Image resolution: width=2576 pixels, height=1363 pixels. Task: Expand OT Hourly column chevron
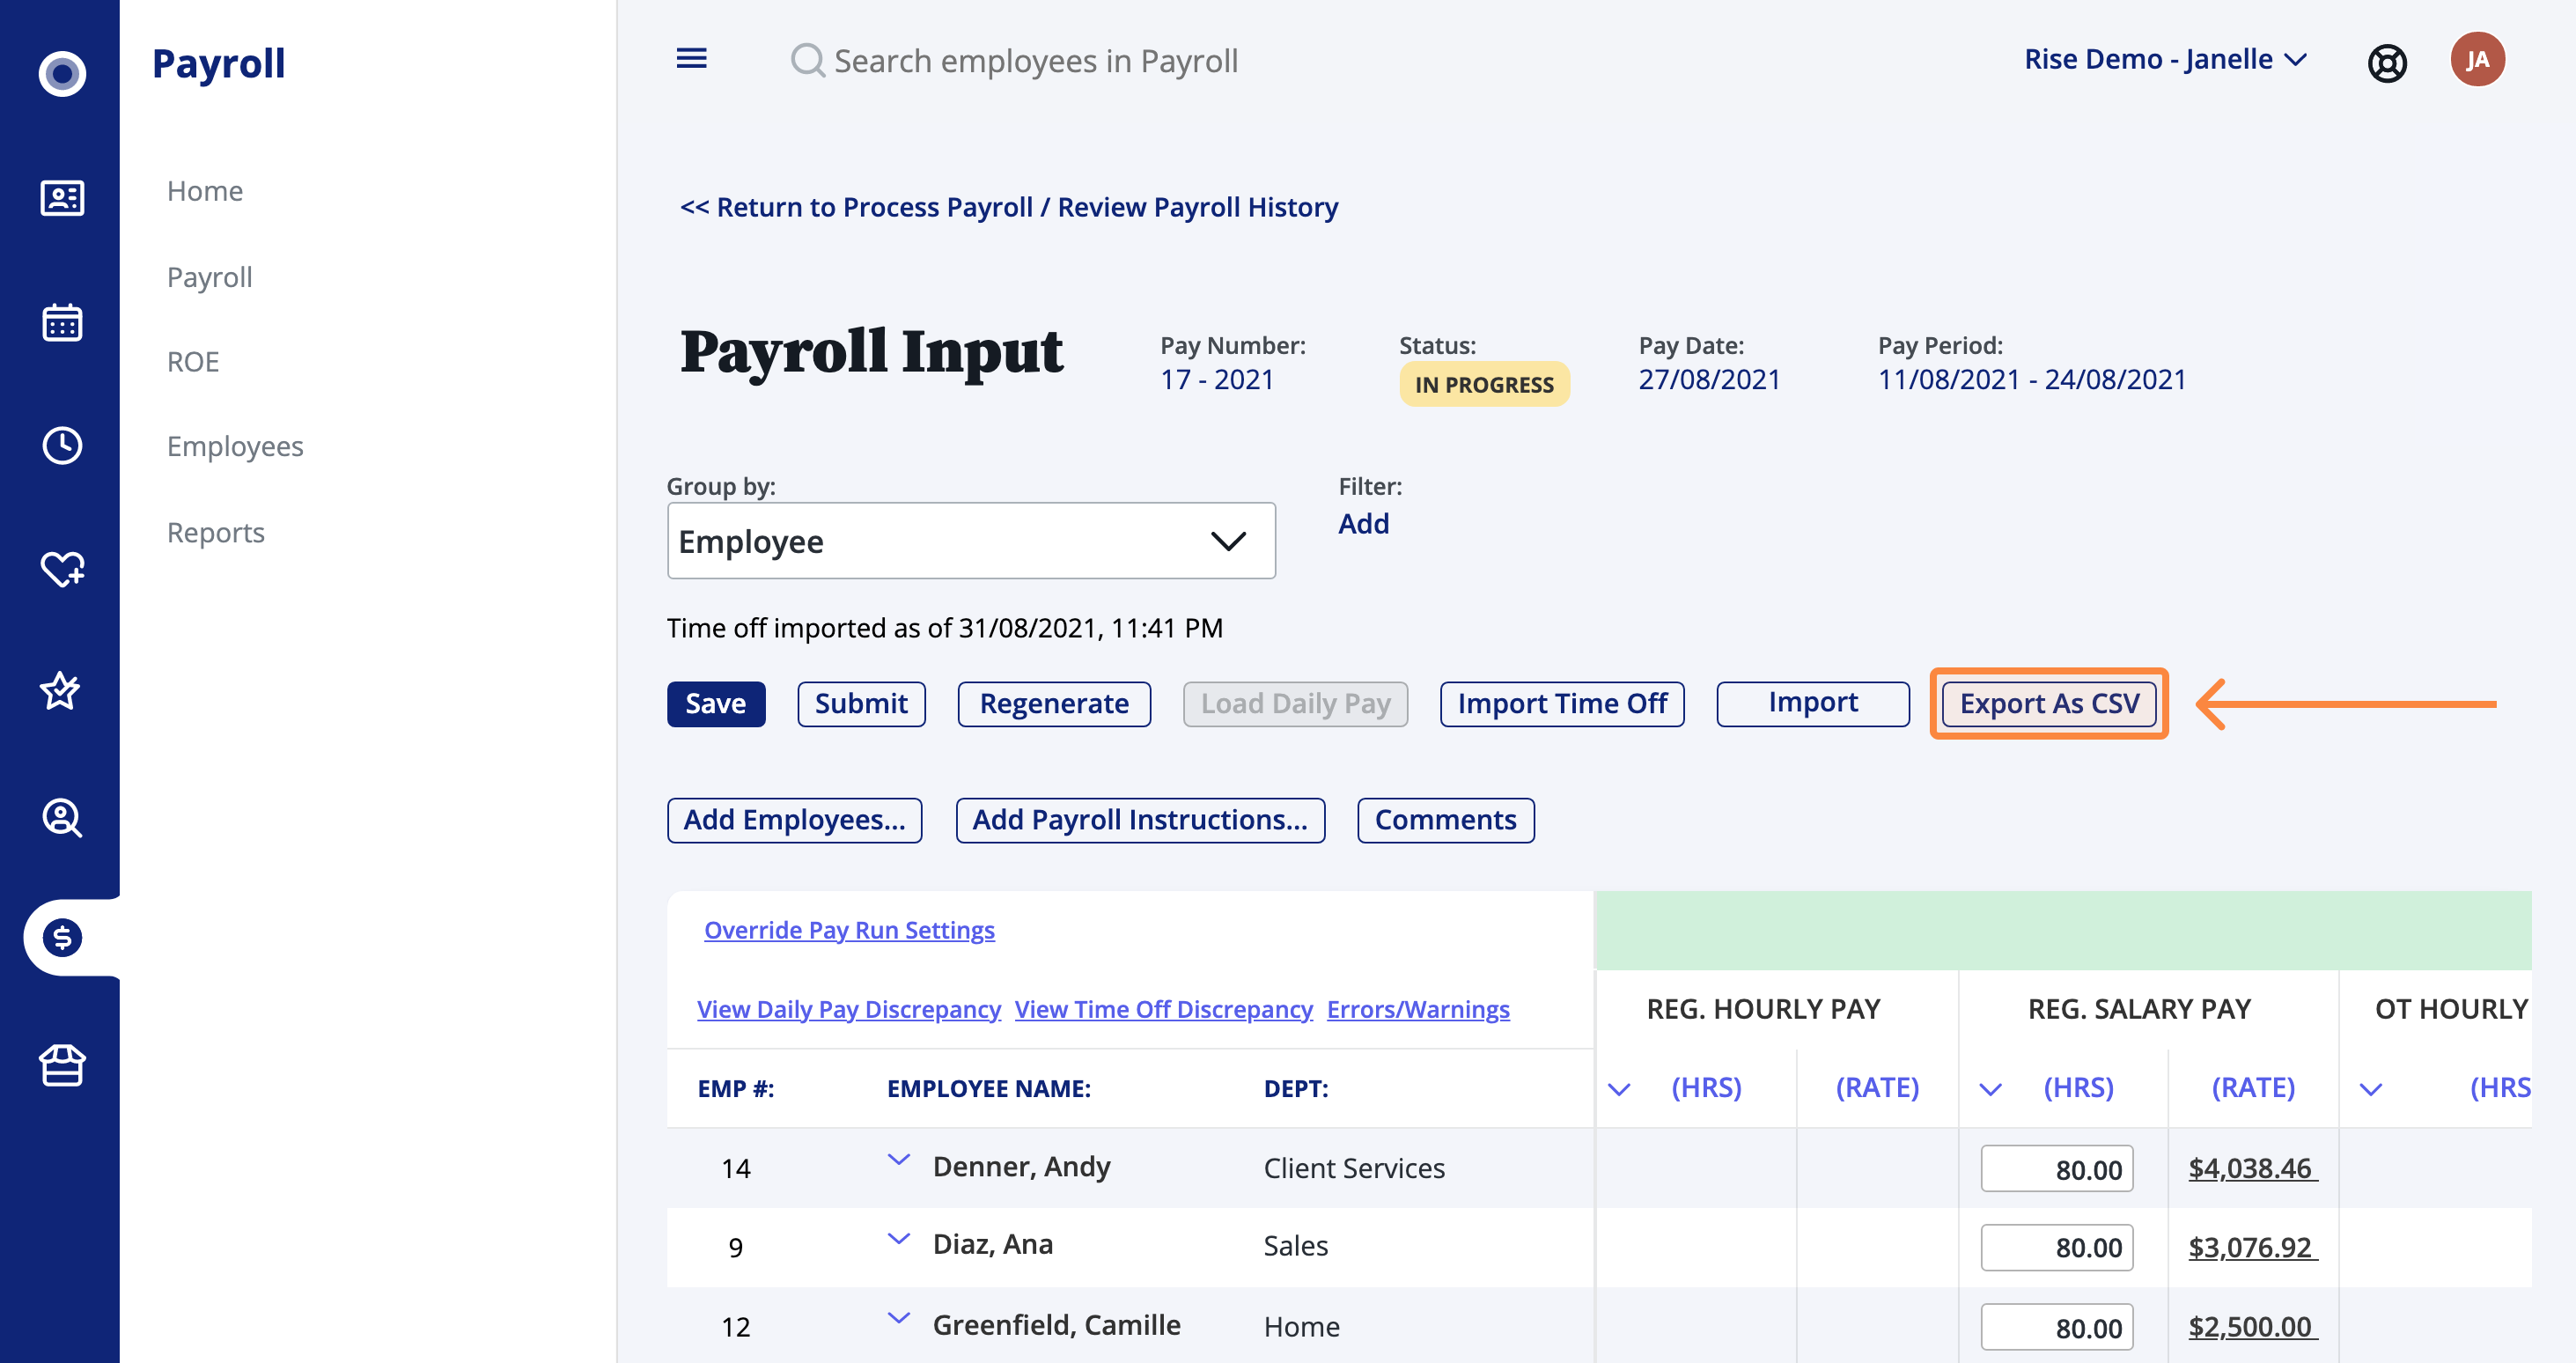click(2370, 1089)
